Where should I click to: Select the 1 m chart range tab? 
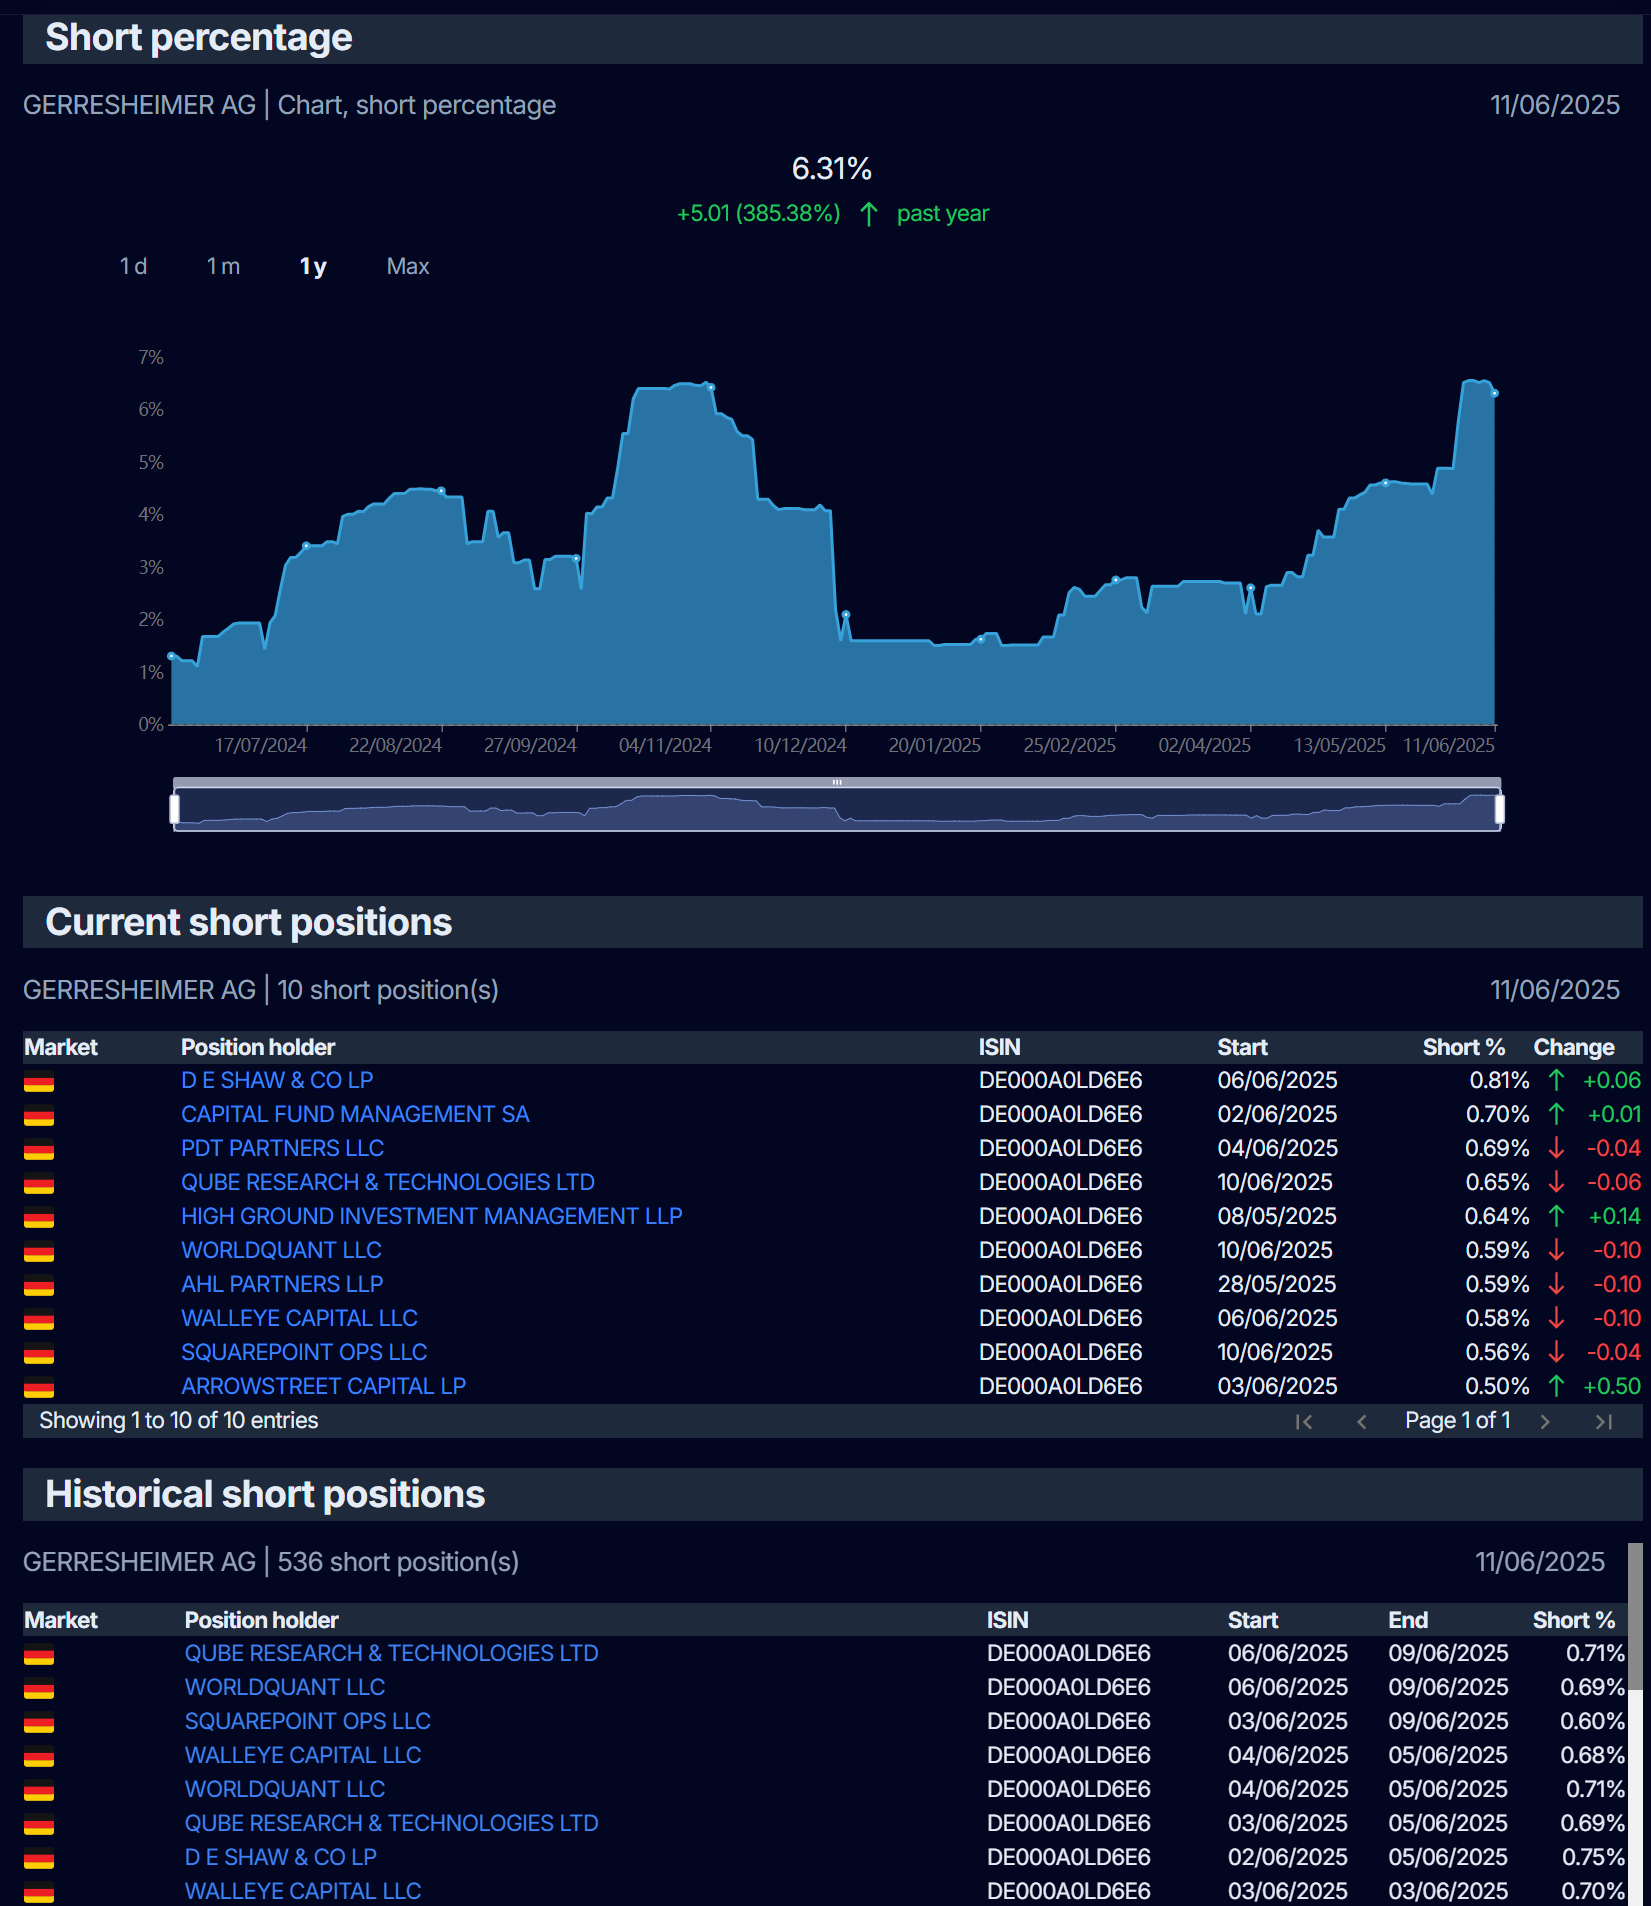tap(223, 266)
